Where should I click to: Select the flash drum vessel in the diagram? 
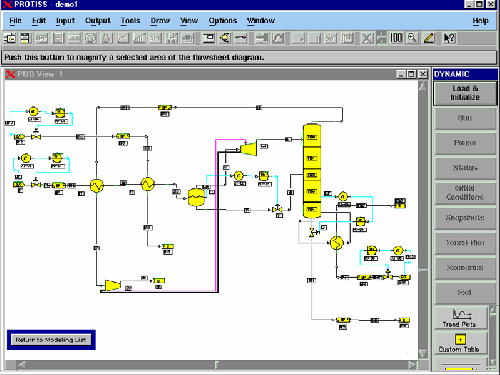click(x=196, y=197)
